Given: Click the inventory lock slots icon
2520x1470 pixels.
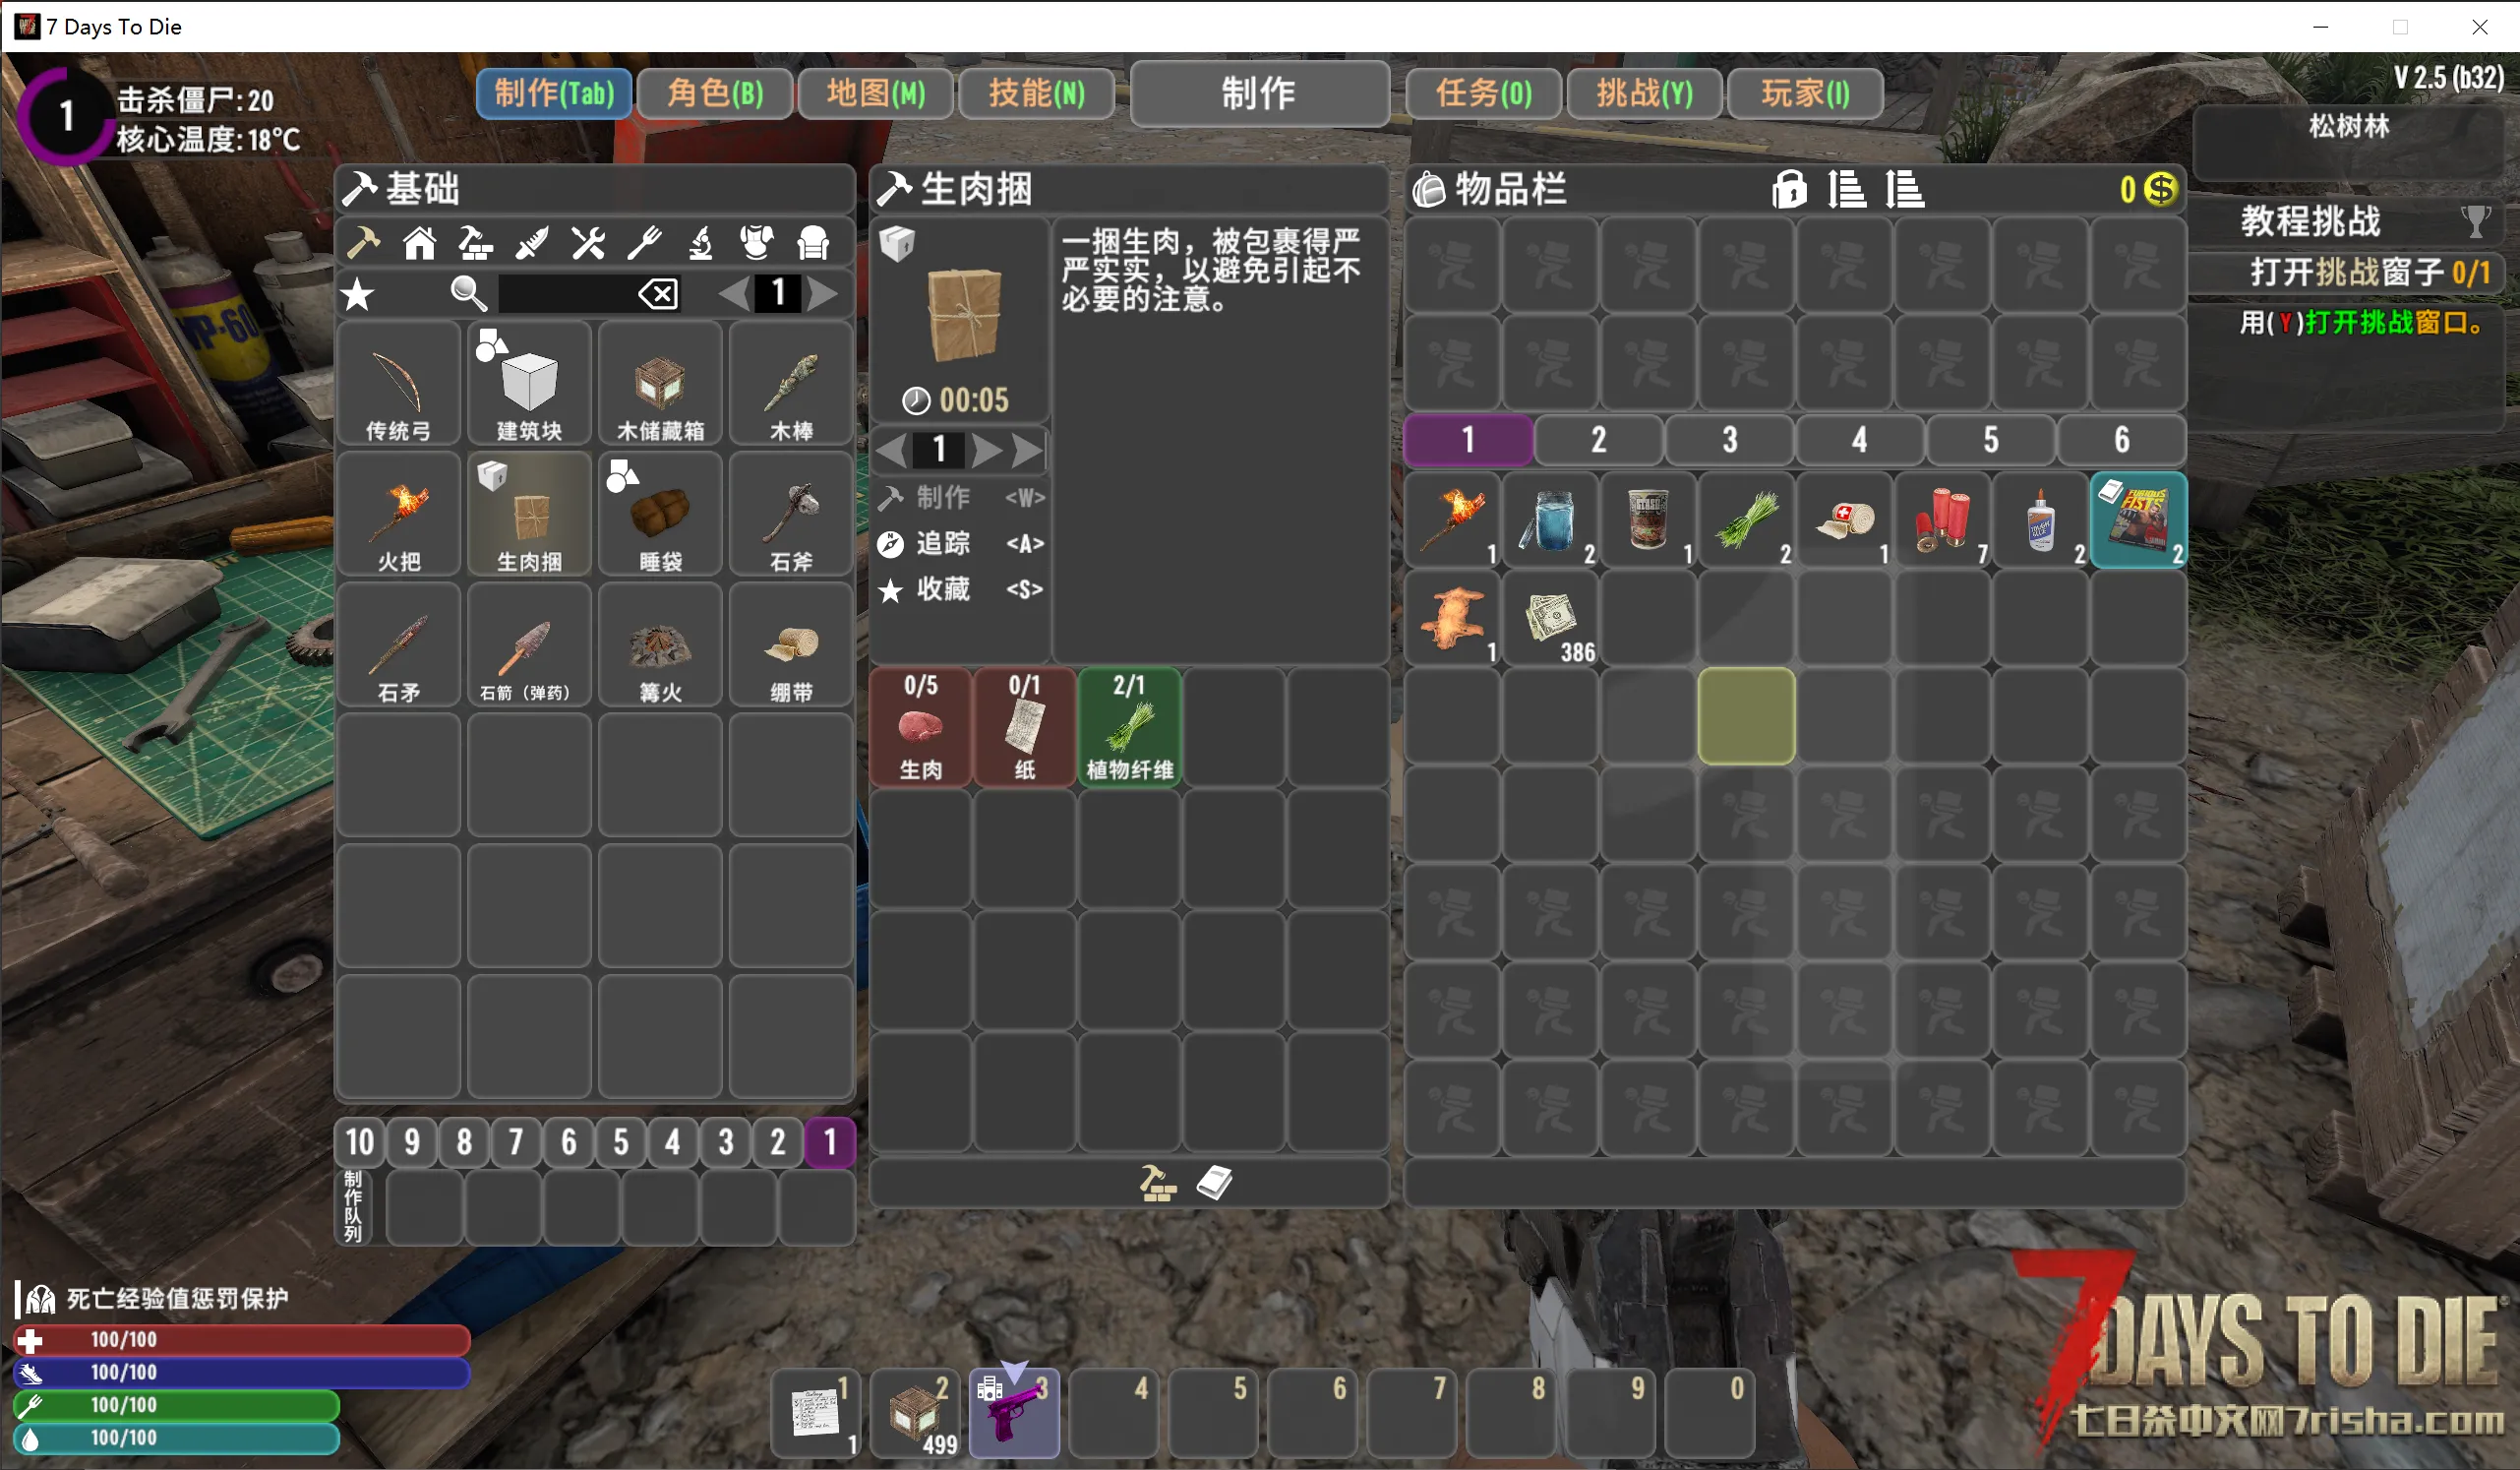Looking at the screenshot, I should click(1789, 189).
